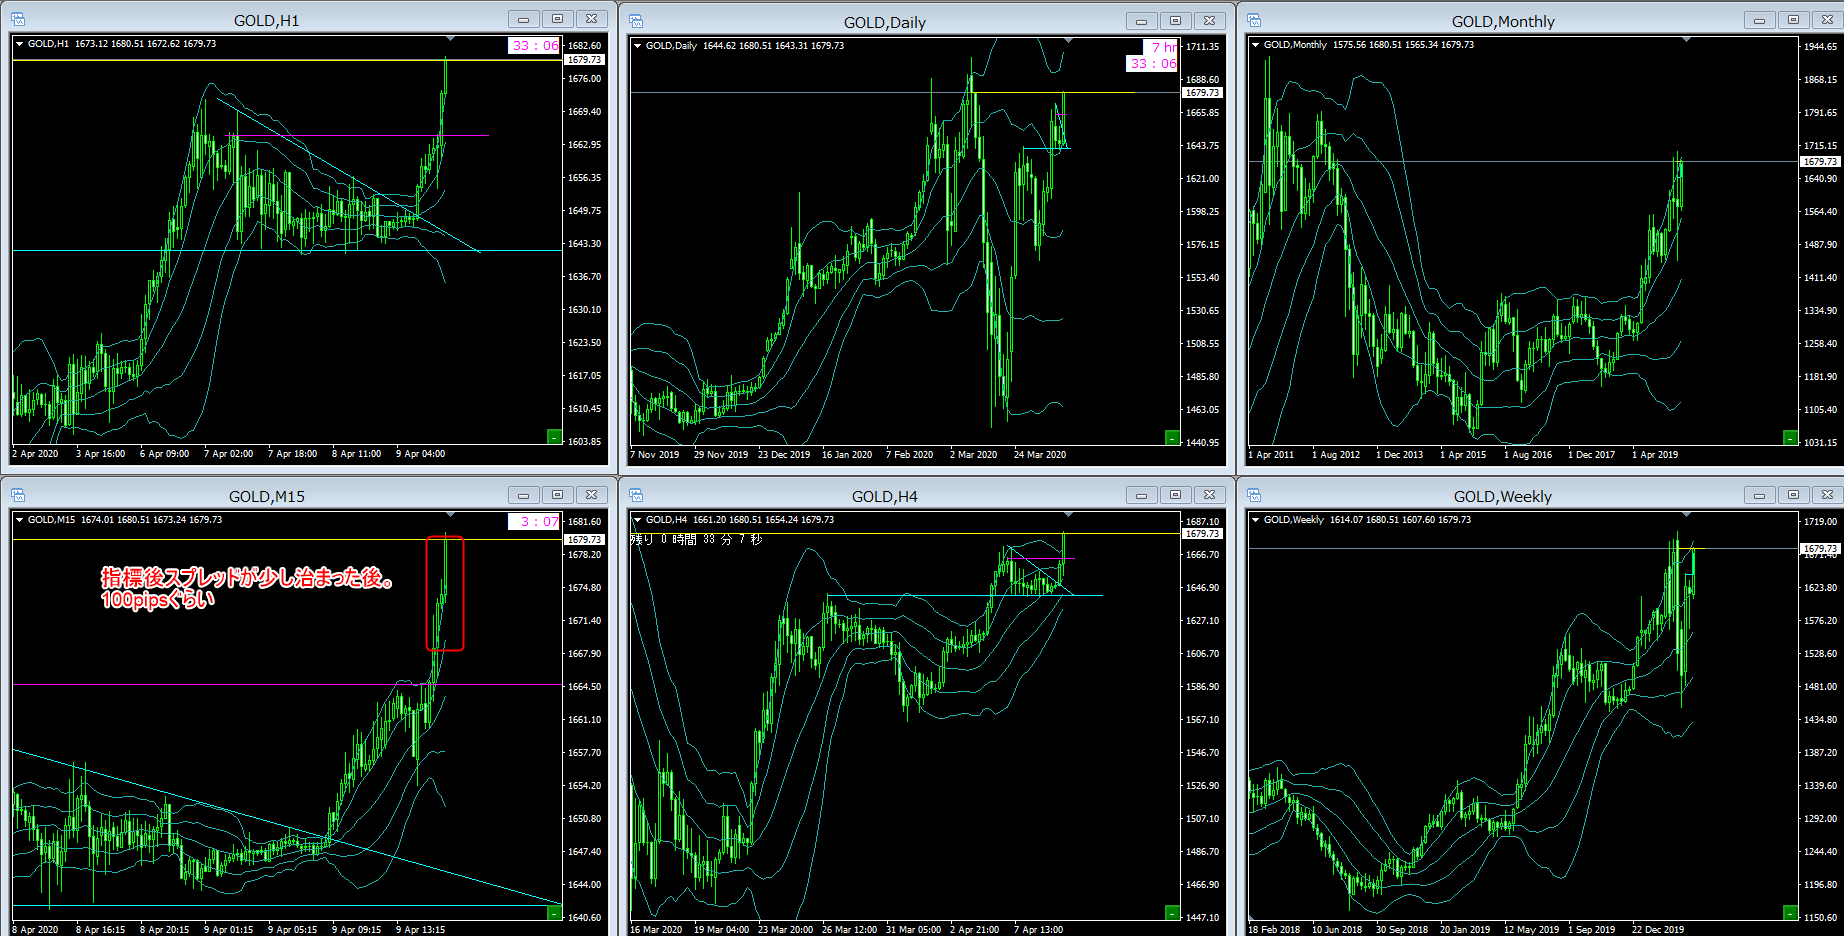Click the chart shift marker on H1 chart
Screen dimensions: 1844x936
pyautogui.click(x=450, y=39)
